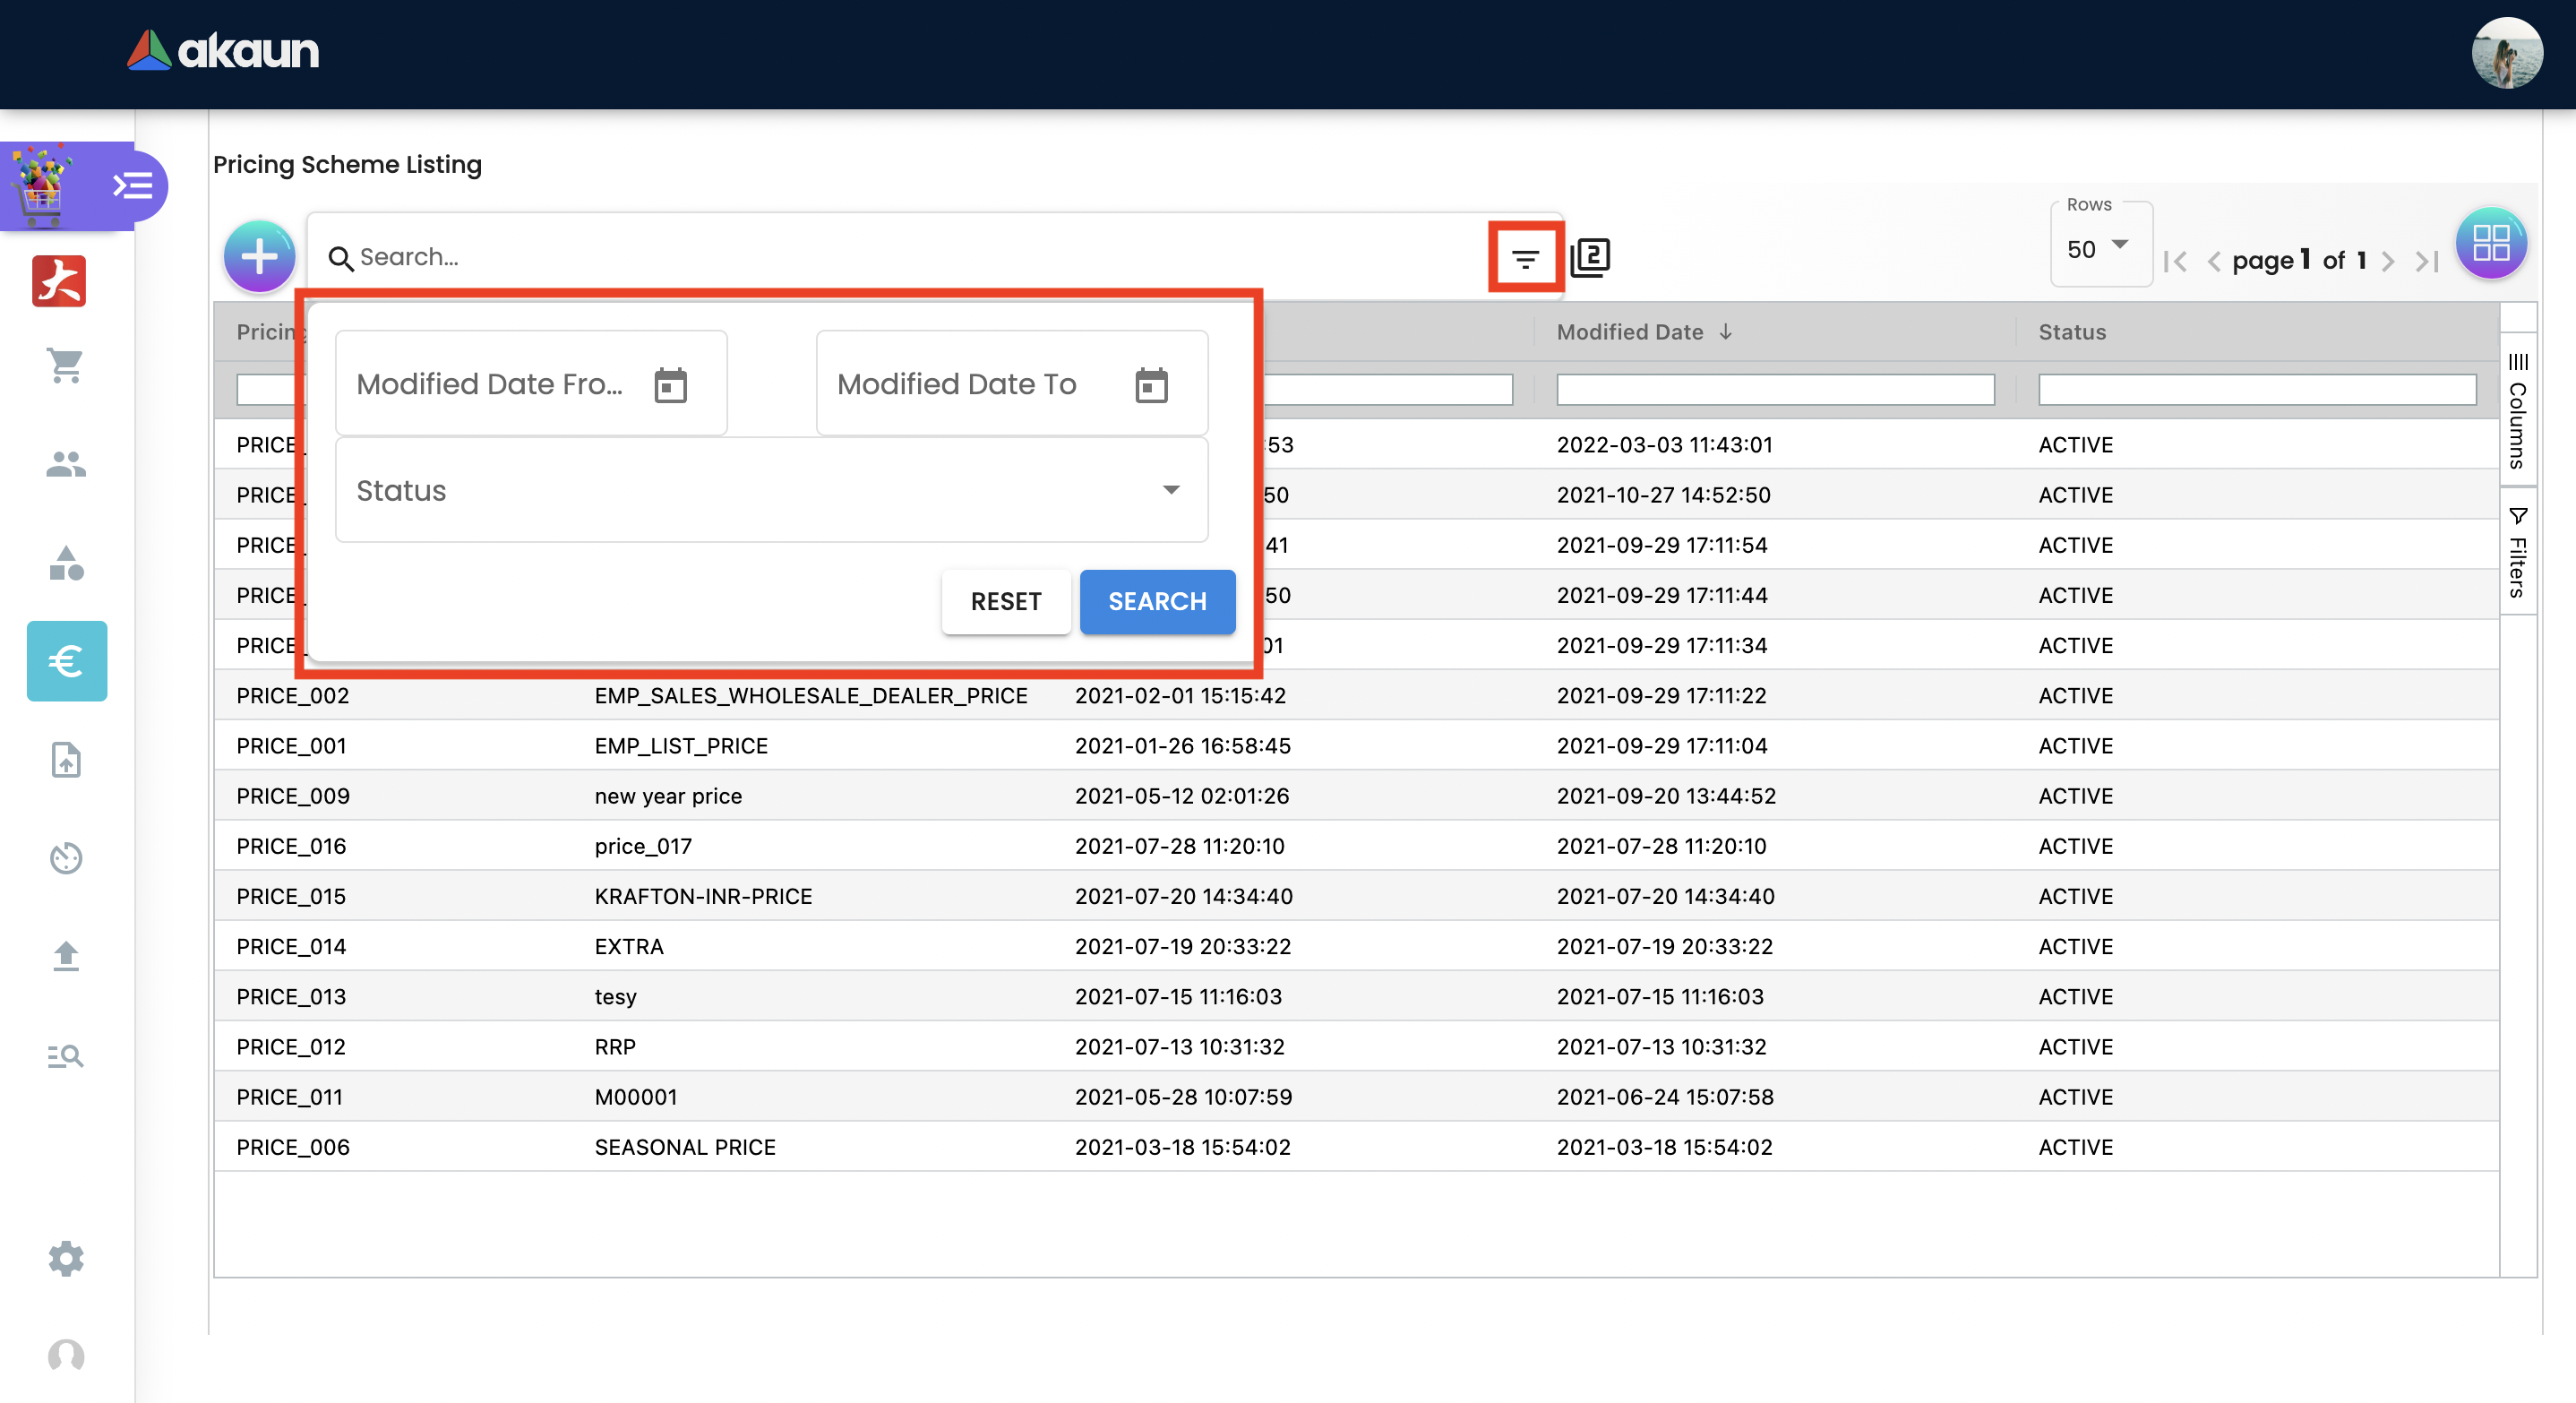This screenshot has height=1403, width=2576.
Task: Click the multi-select copy icon beside filter
Action: [1590, 258]
